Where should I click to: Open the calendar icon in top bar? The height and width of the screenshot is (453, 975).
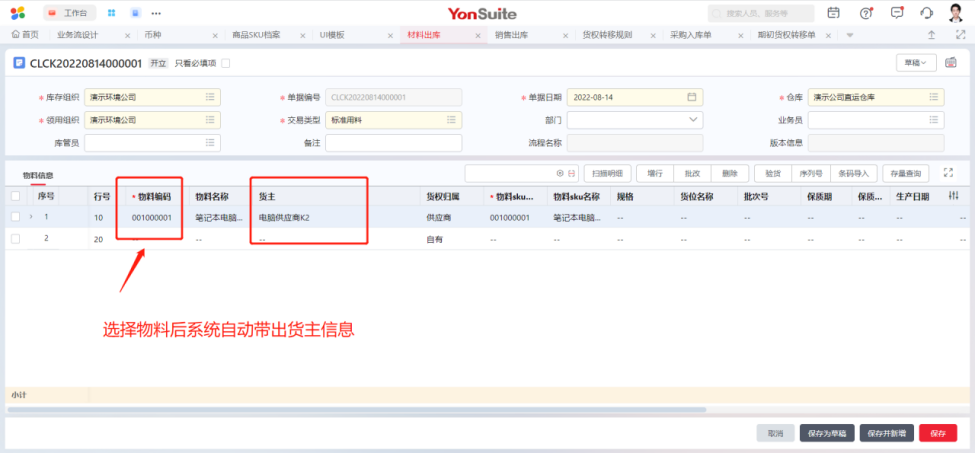(834, 13)
